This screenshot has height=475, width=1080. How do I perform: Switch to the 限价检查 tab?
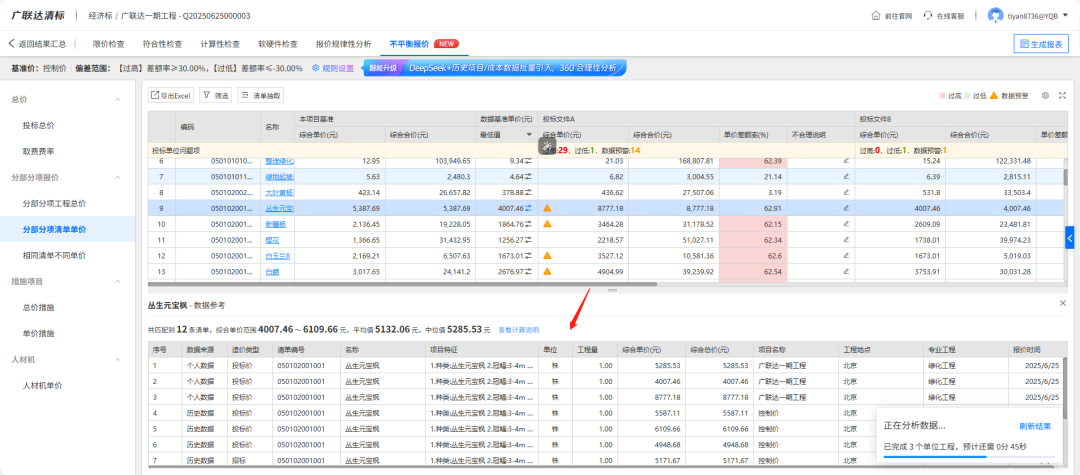(108, 44)
